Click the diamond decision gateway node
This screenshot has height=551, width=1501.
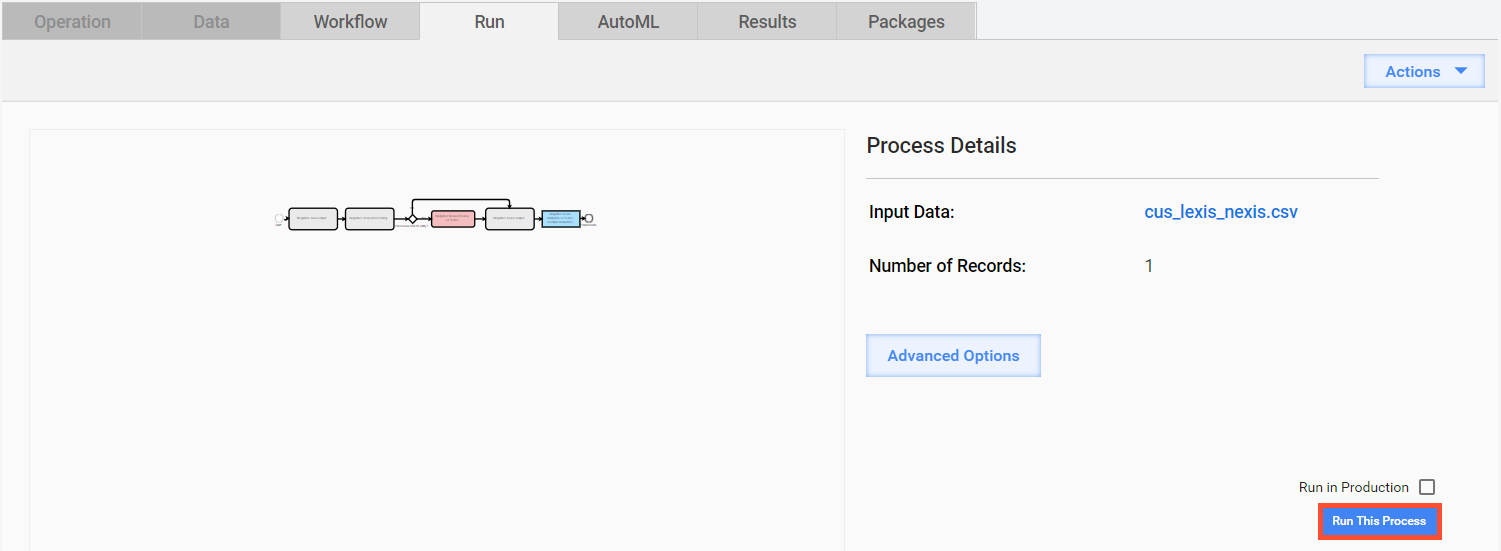tap(412, 219)
